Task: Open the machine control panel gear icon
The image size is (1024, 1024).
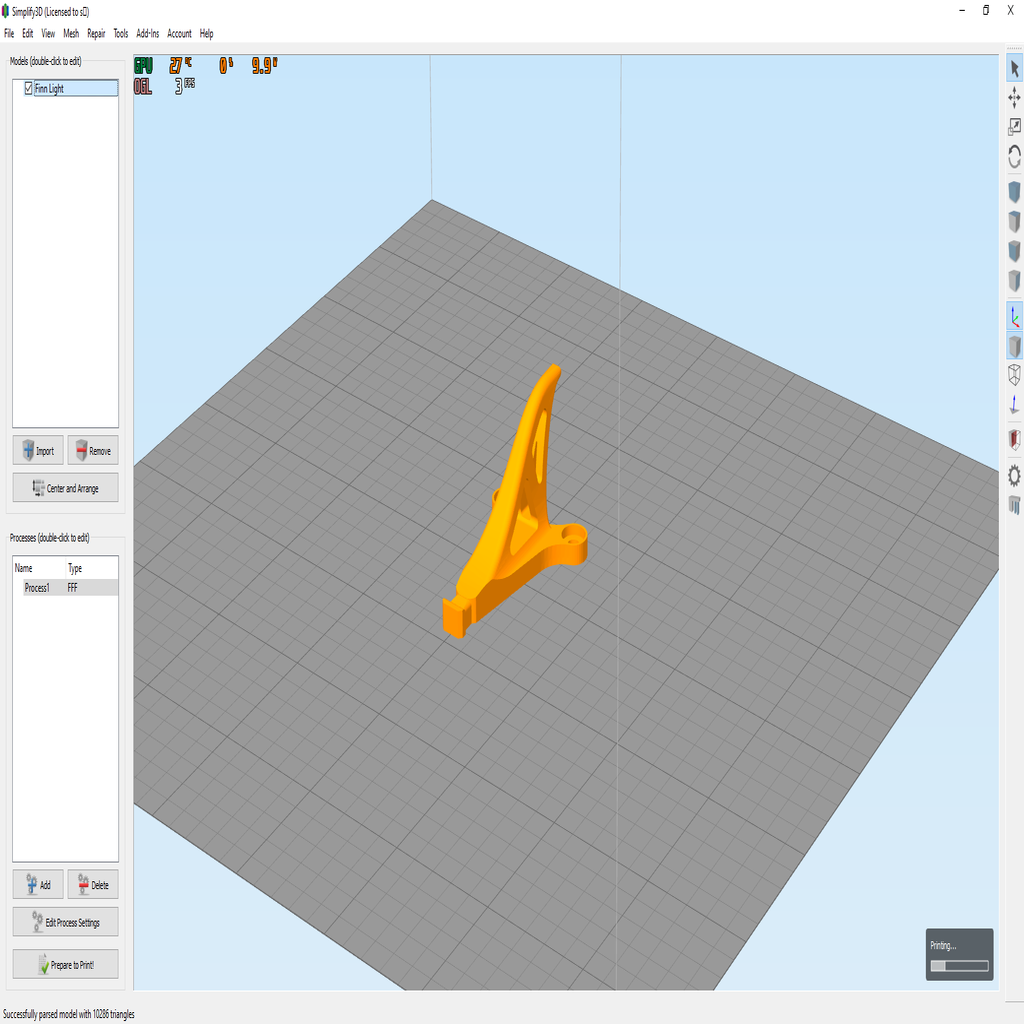Action: click(1013, 475)
